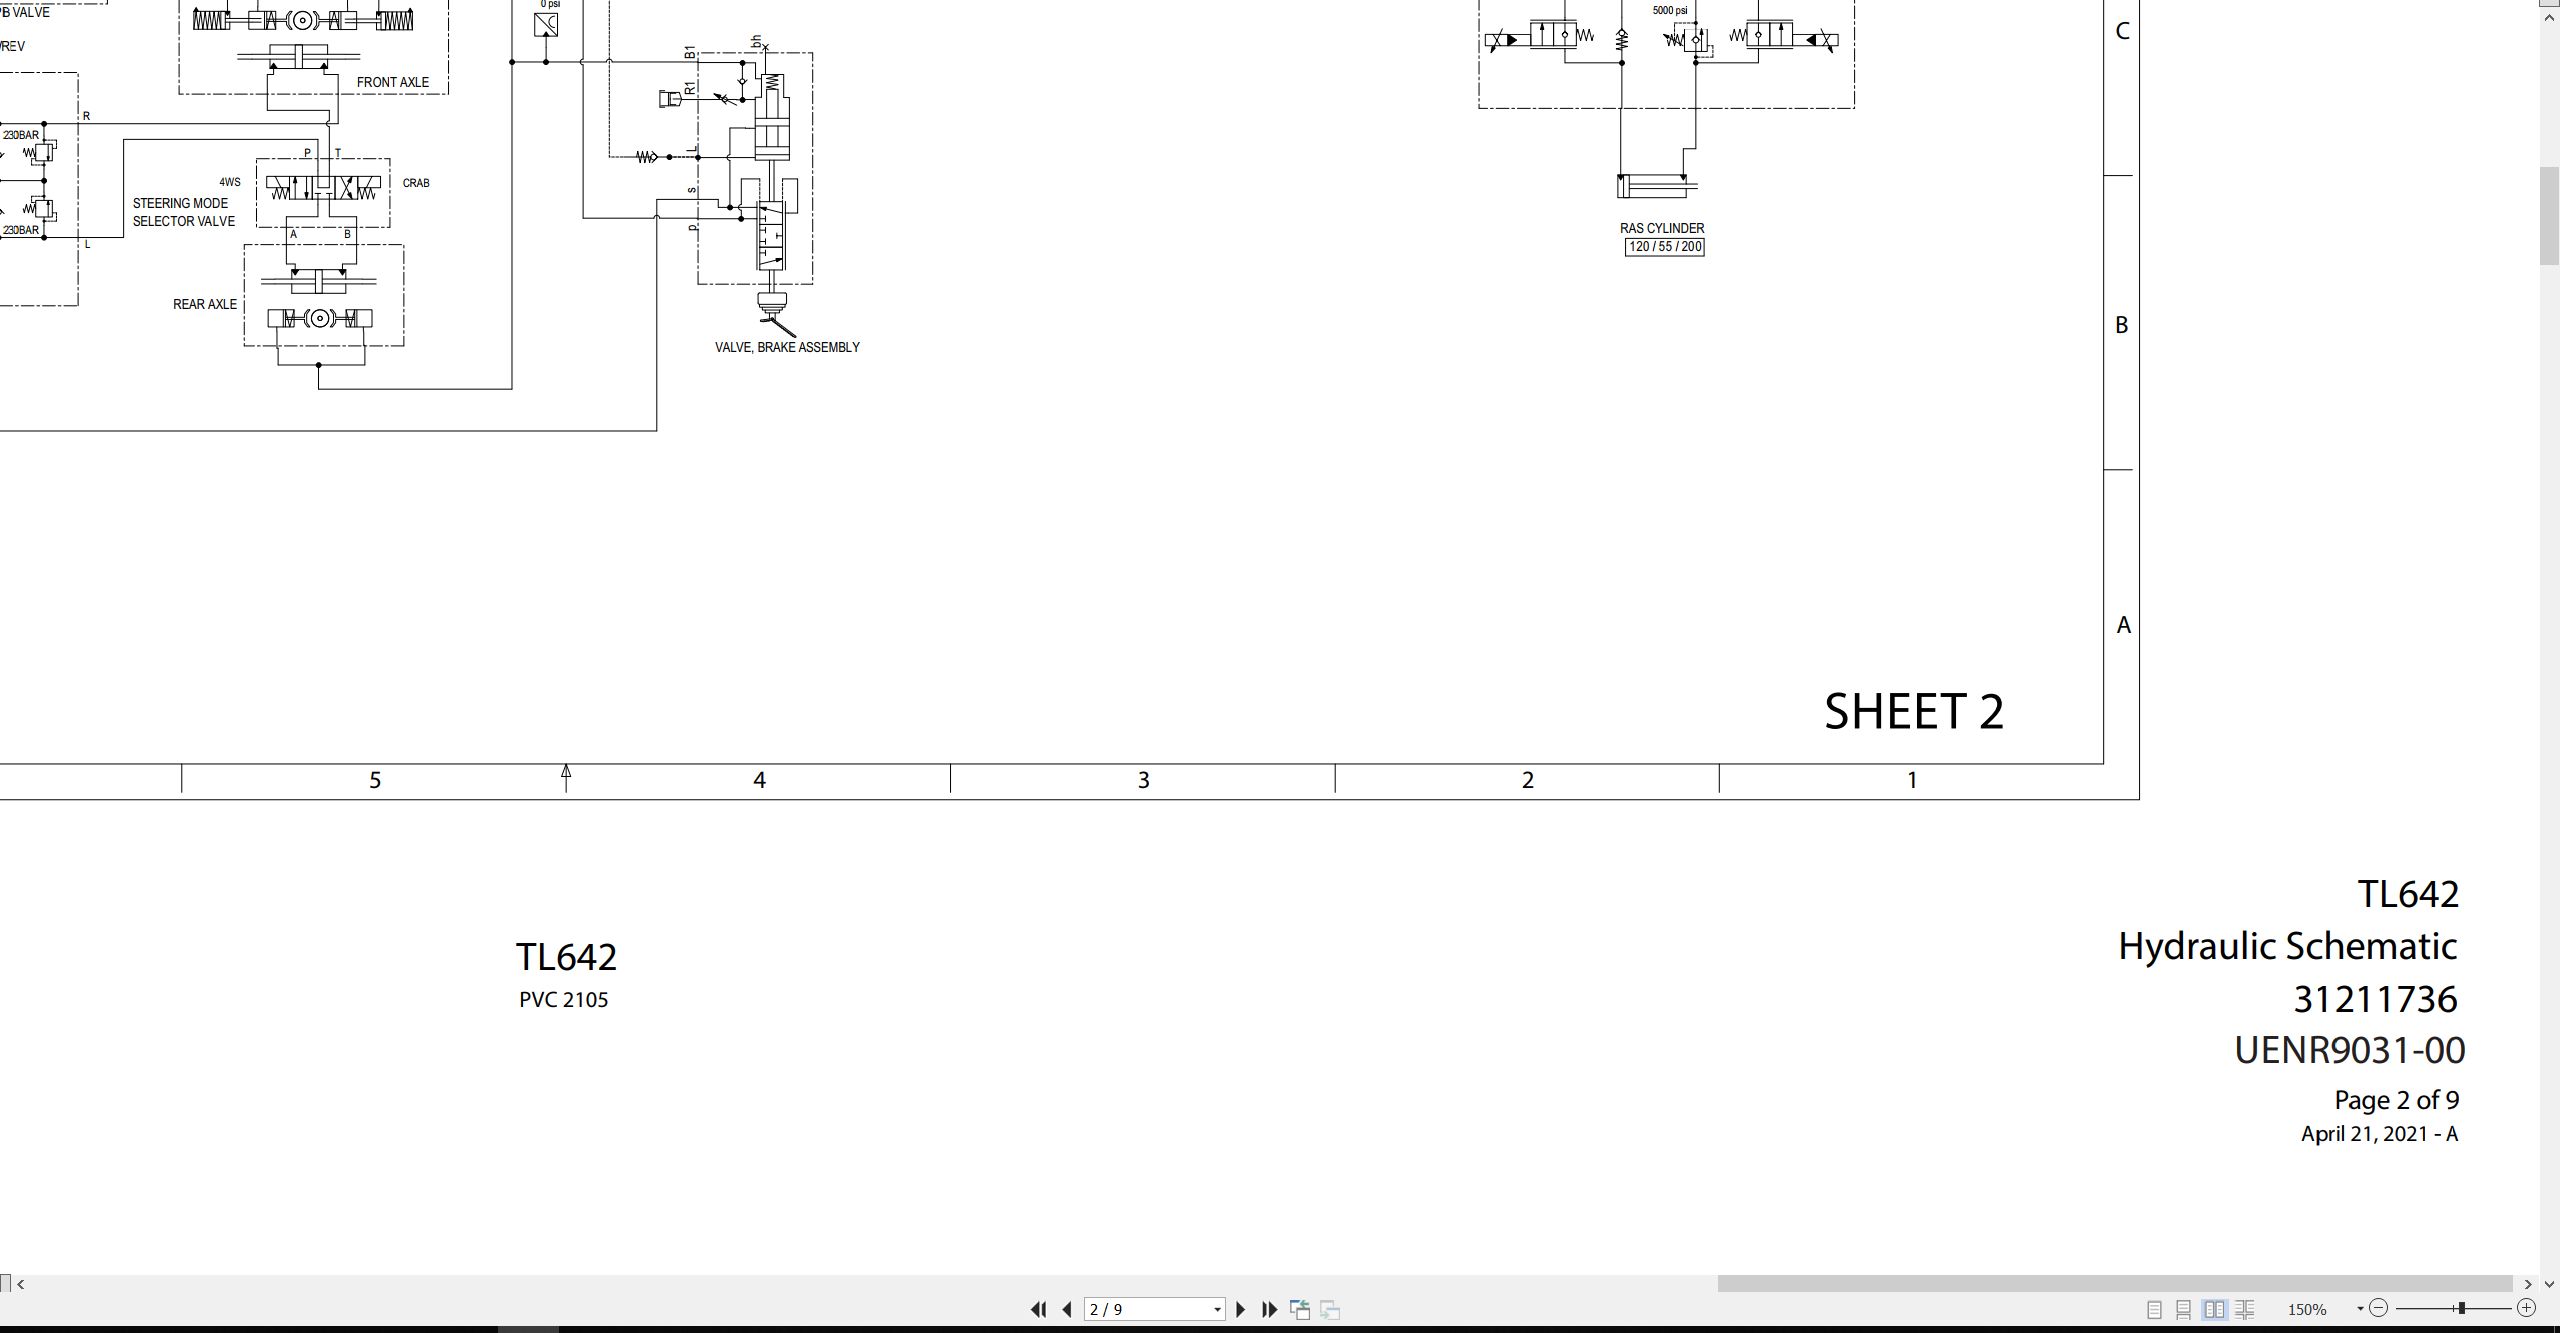This screenshot has width=2560, height=1333.
Task: Click the 120 / 55 / 200 cylinder dimensions
Action: point(1665,247)
